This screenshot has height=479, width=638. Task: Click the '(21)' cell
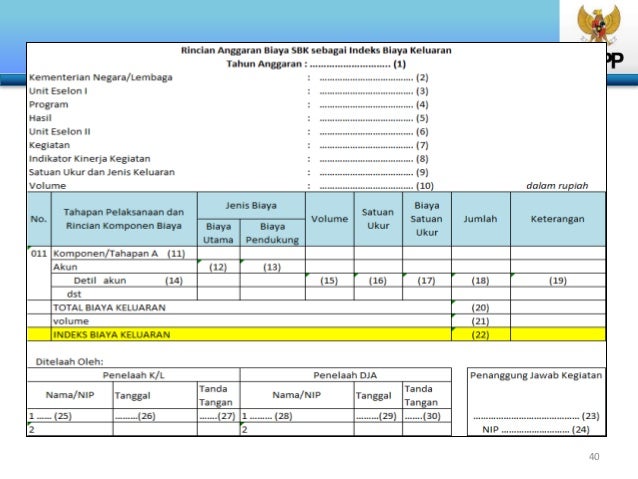481,321
